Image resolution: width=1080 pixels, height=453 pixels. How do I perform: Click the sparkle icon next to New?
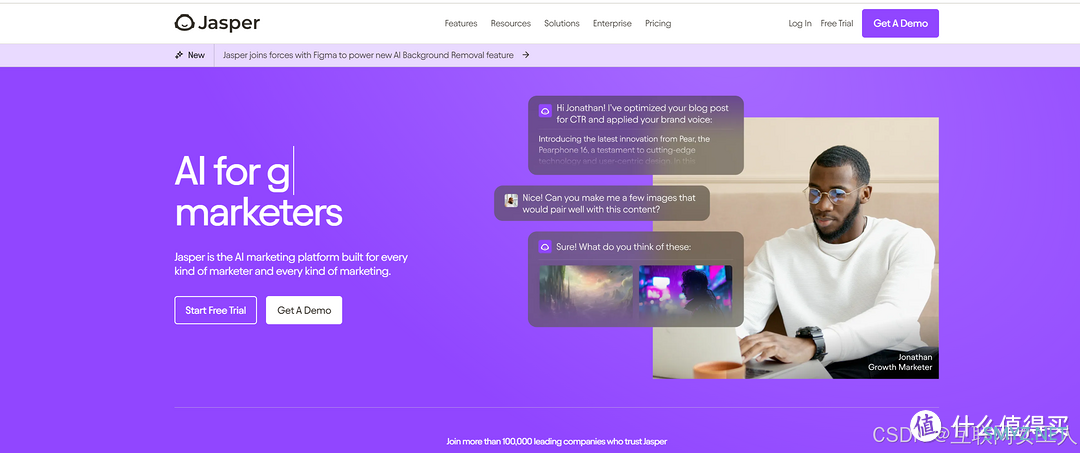pyautogui.click(x=179, y=55)
